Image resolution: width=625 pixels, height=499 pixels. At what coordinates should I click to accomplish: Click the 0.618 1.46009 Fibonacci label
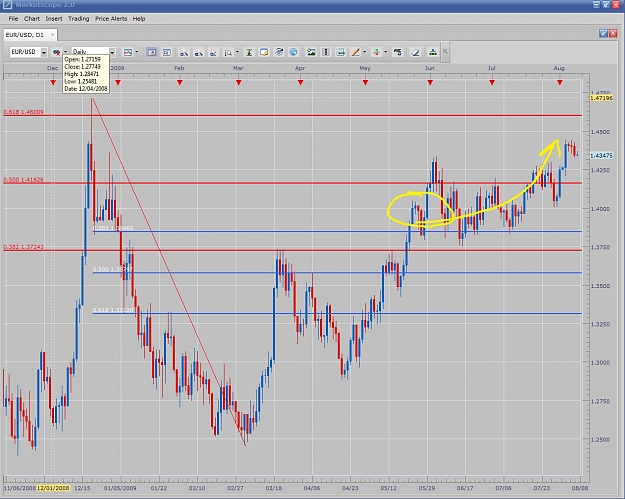pos(24,112)
